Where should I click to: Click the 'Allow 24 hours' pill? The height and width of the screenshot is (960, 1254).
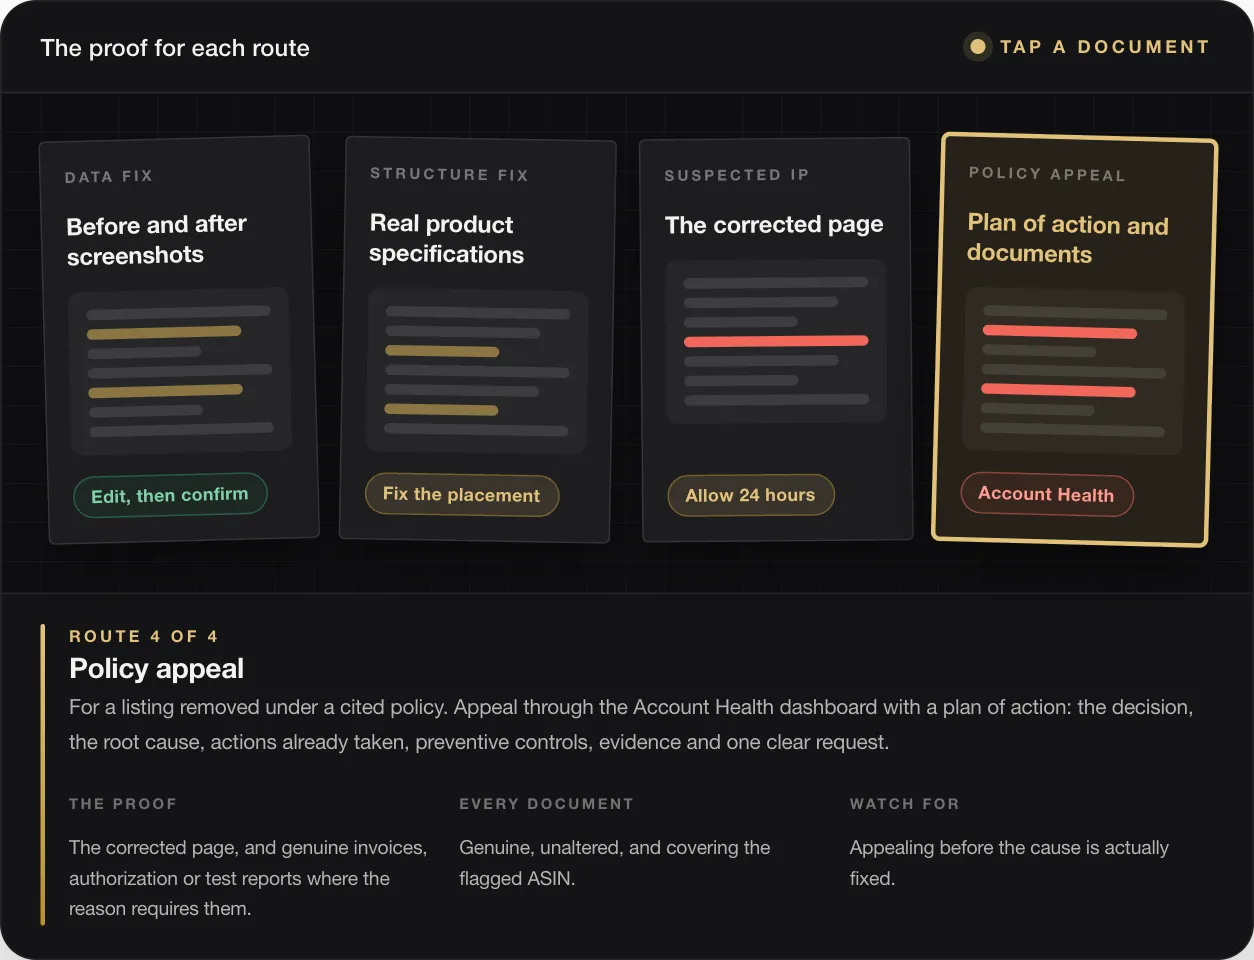pos(750,495)
